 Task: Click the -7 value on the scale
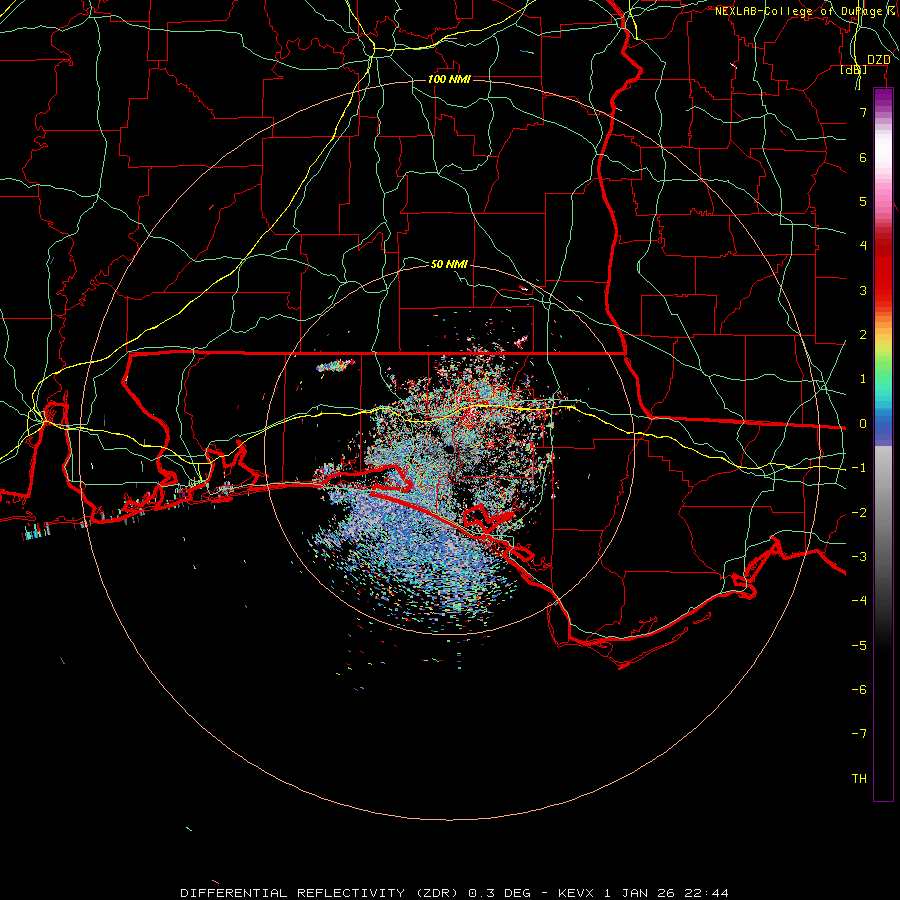[859, 734]
